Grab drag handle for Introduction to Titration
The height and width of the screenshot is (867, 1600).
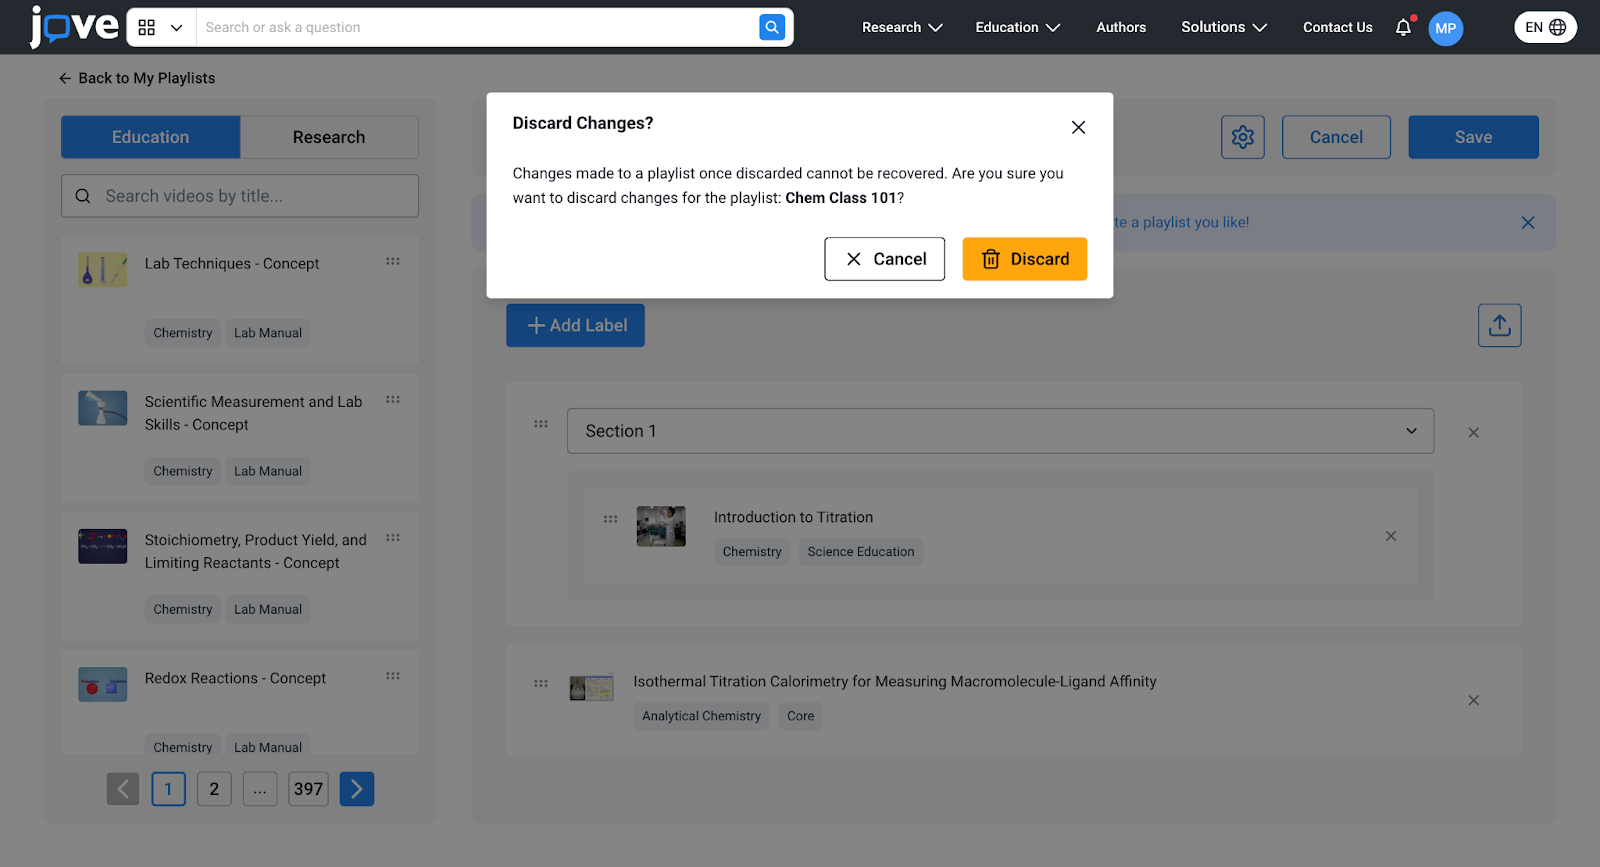pyautogui.click(x=611, y=519)
